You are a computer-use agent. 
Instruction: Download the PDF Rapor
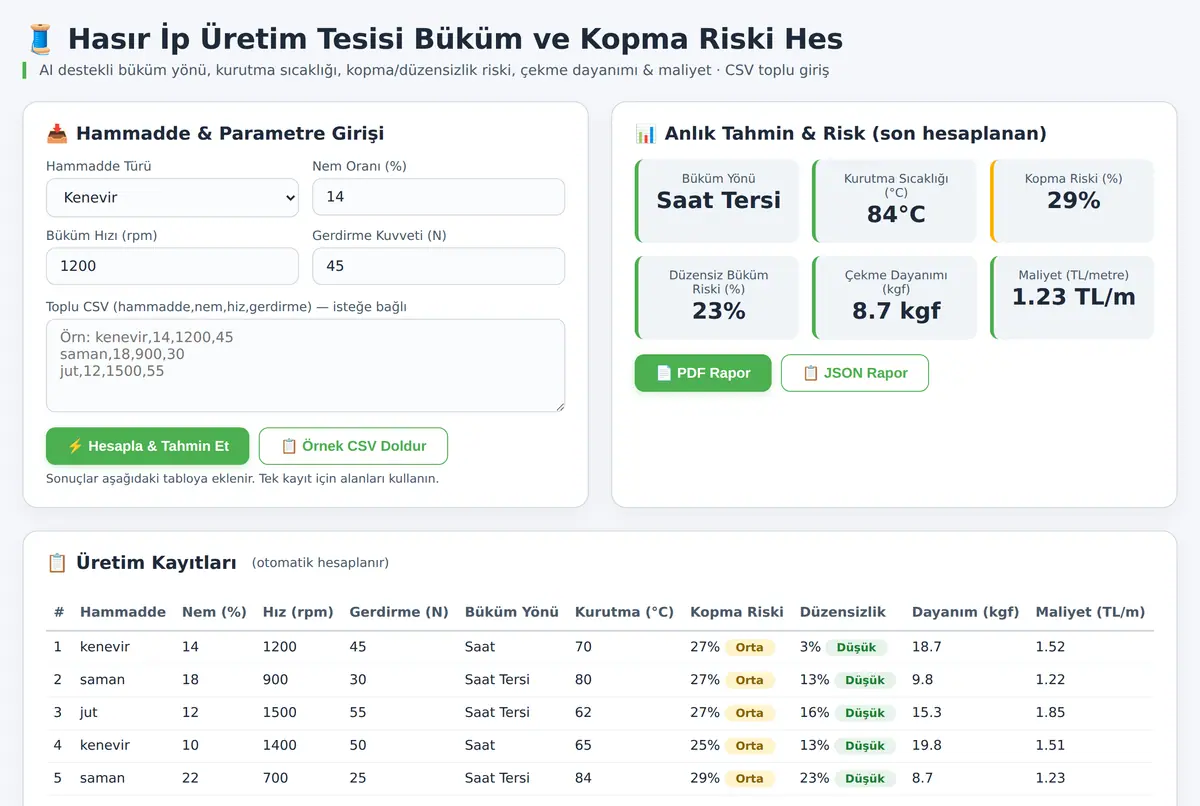703,373
